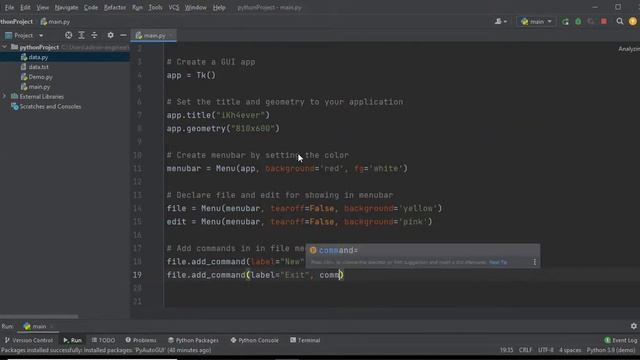Image resolution: width=640 pixels, height=360 pixels.
Task: Open the Problems tool window
Action: click(141, 340)
